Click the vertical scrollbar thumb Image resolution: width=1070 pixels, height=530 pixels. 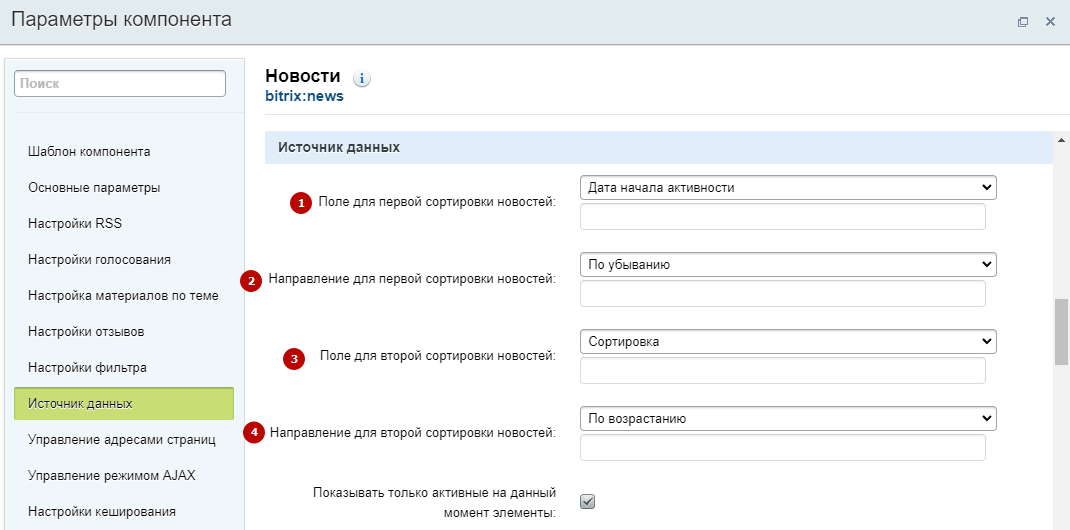pos(1061,331)
